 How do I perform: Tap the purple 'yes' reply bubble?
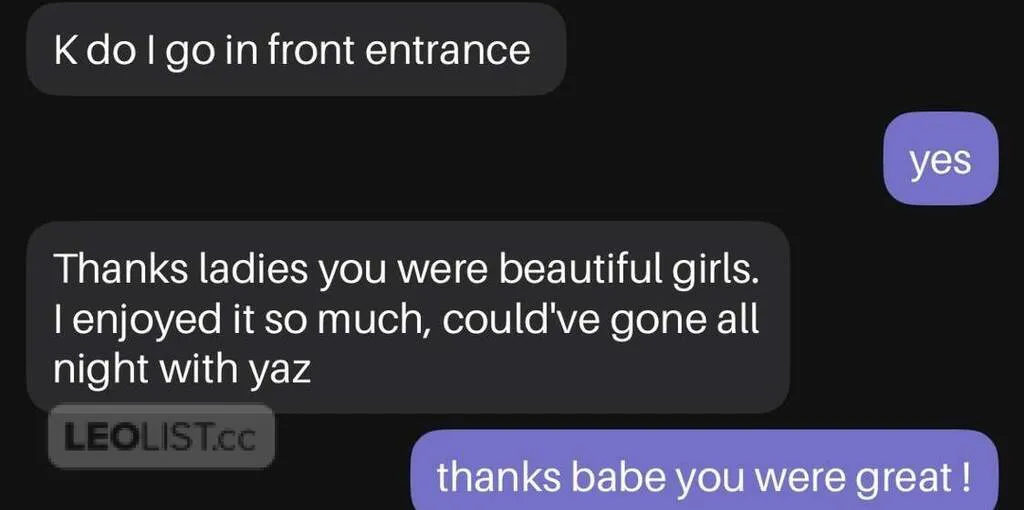coord(940,159)
